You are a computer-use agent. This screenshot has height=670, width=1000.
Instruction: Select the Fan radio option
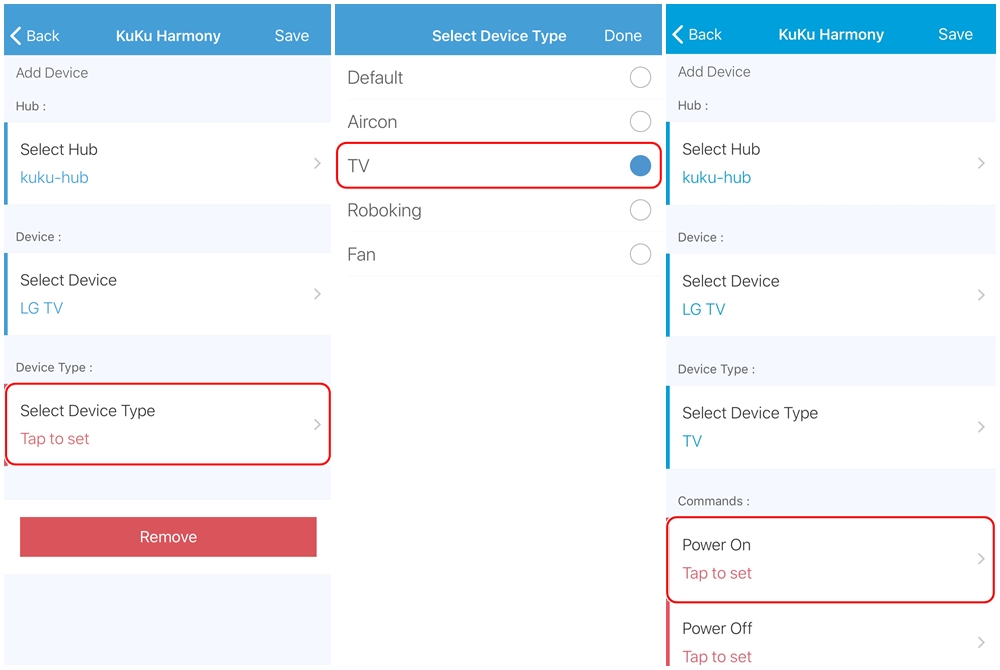pos(640,254)
